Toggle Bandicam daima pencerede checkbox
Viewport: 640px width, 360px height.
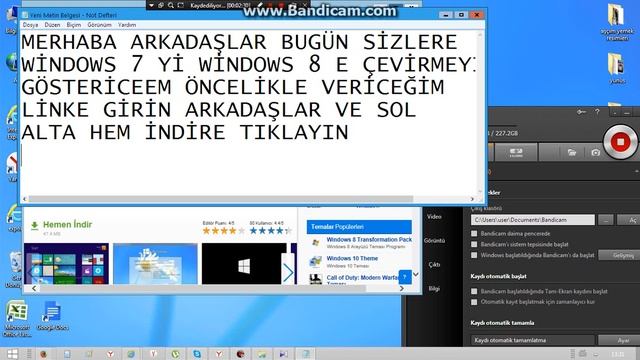click(474, 234)
